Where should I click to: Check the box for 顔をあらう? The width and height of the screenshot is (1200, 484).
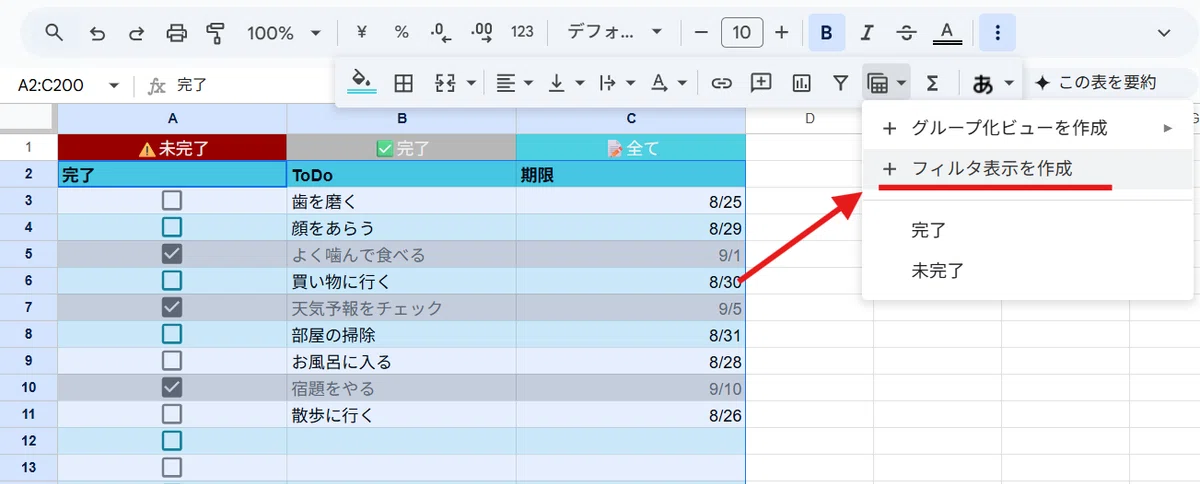pyautogui.click(x=172, y=227)
